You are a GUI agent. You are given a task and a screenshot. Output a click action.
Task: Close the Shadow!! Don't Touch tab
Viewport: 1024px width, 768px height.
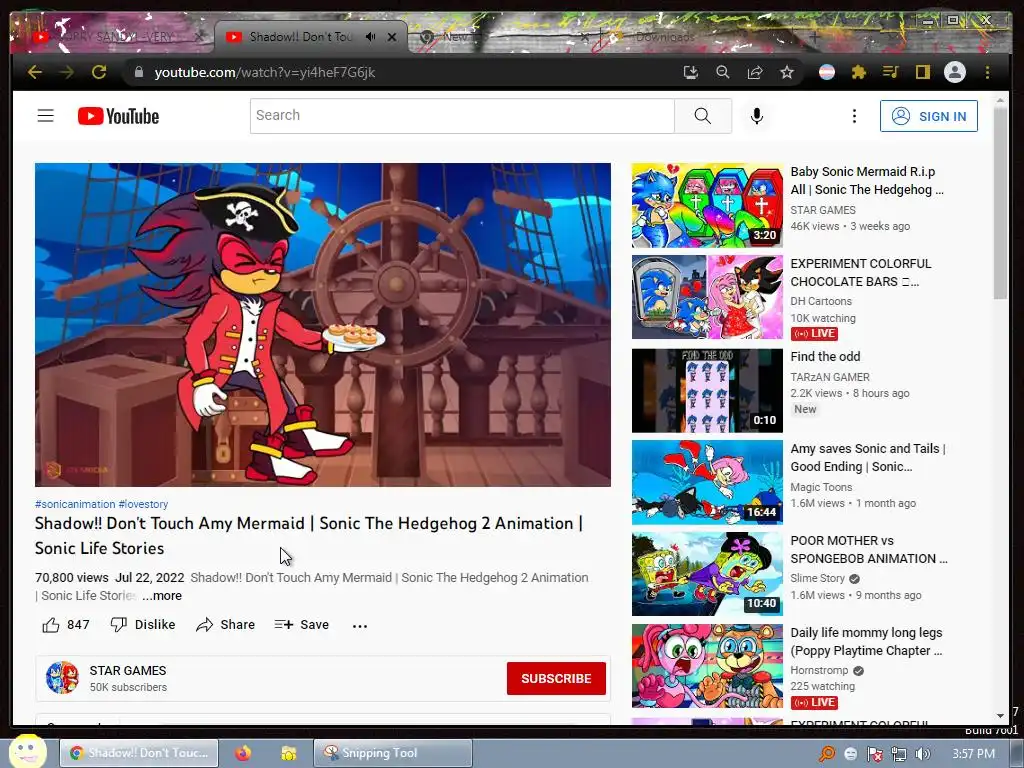tap(392, 37)
